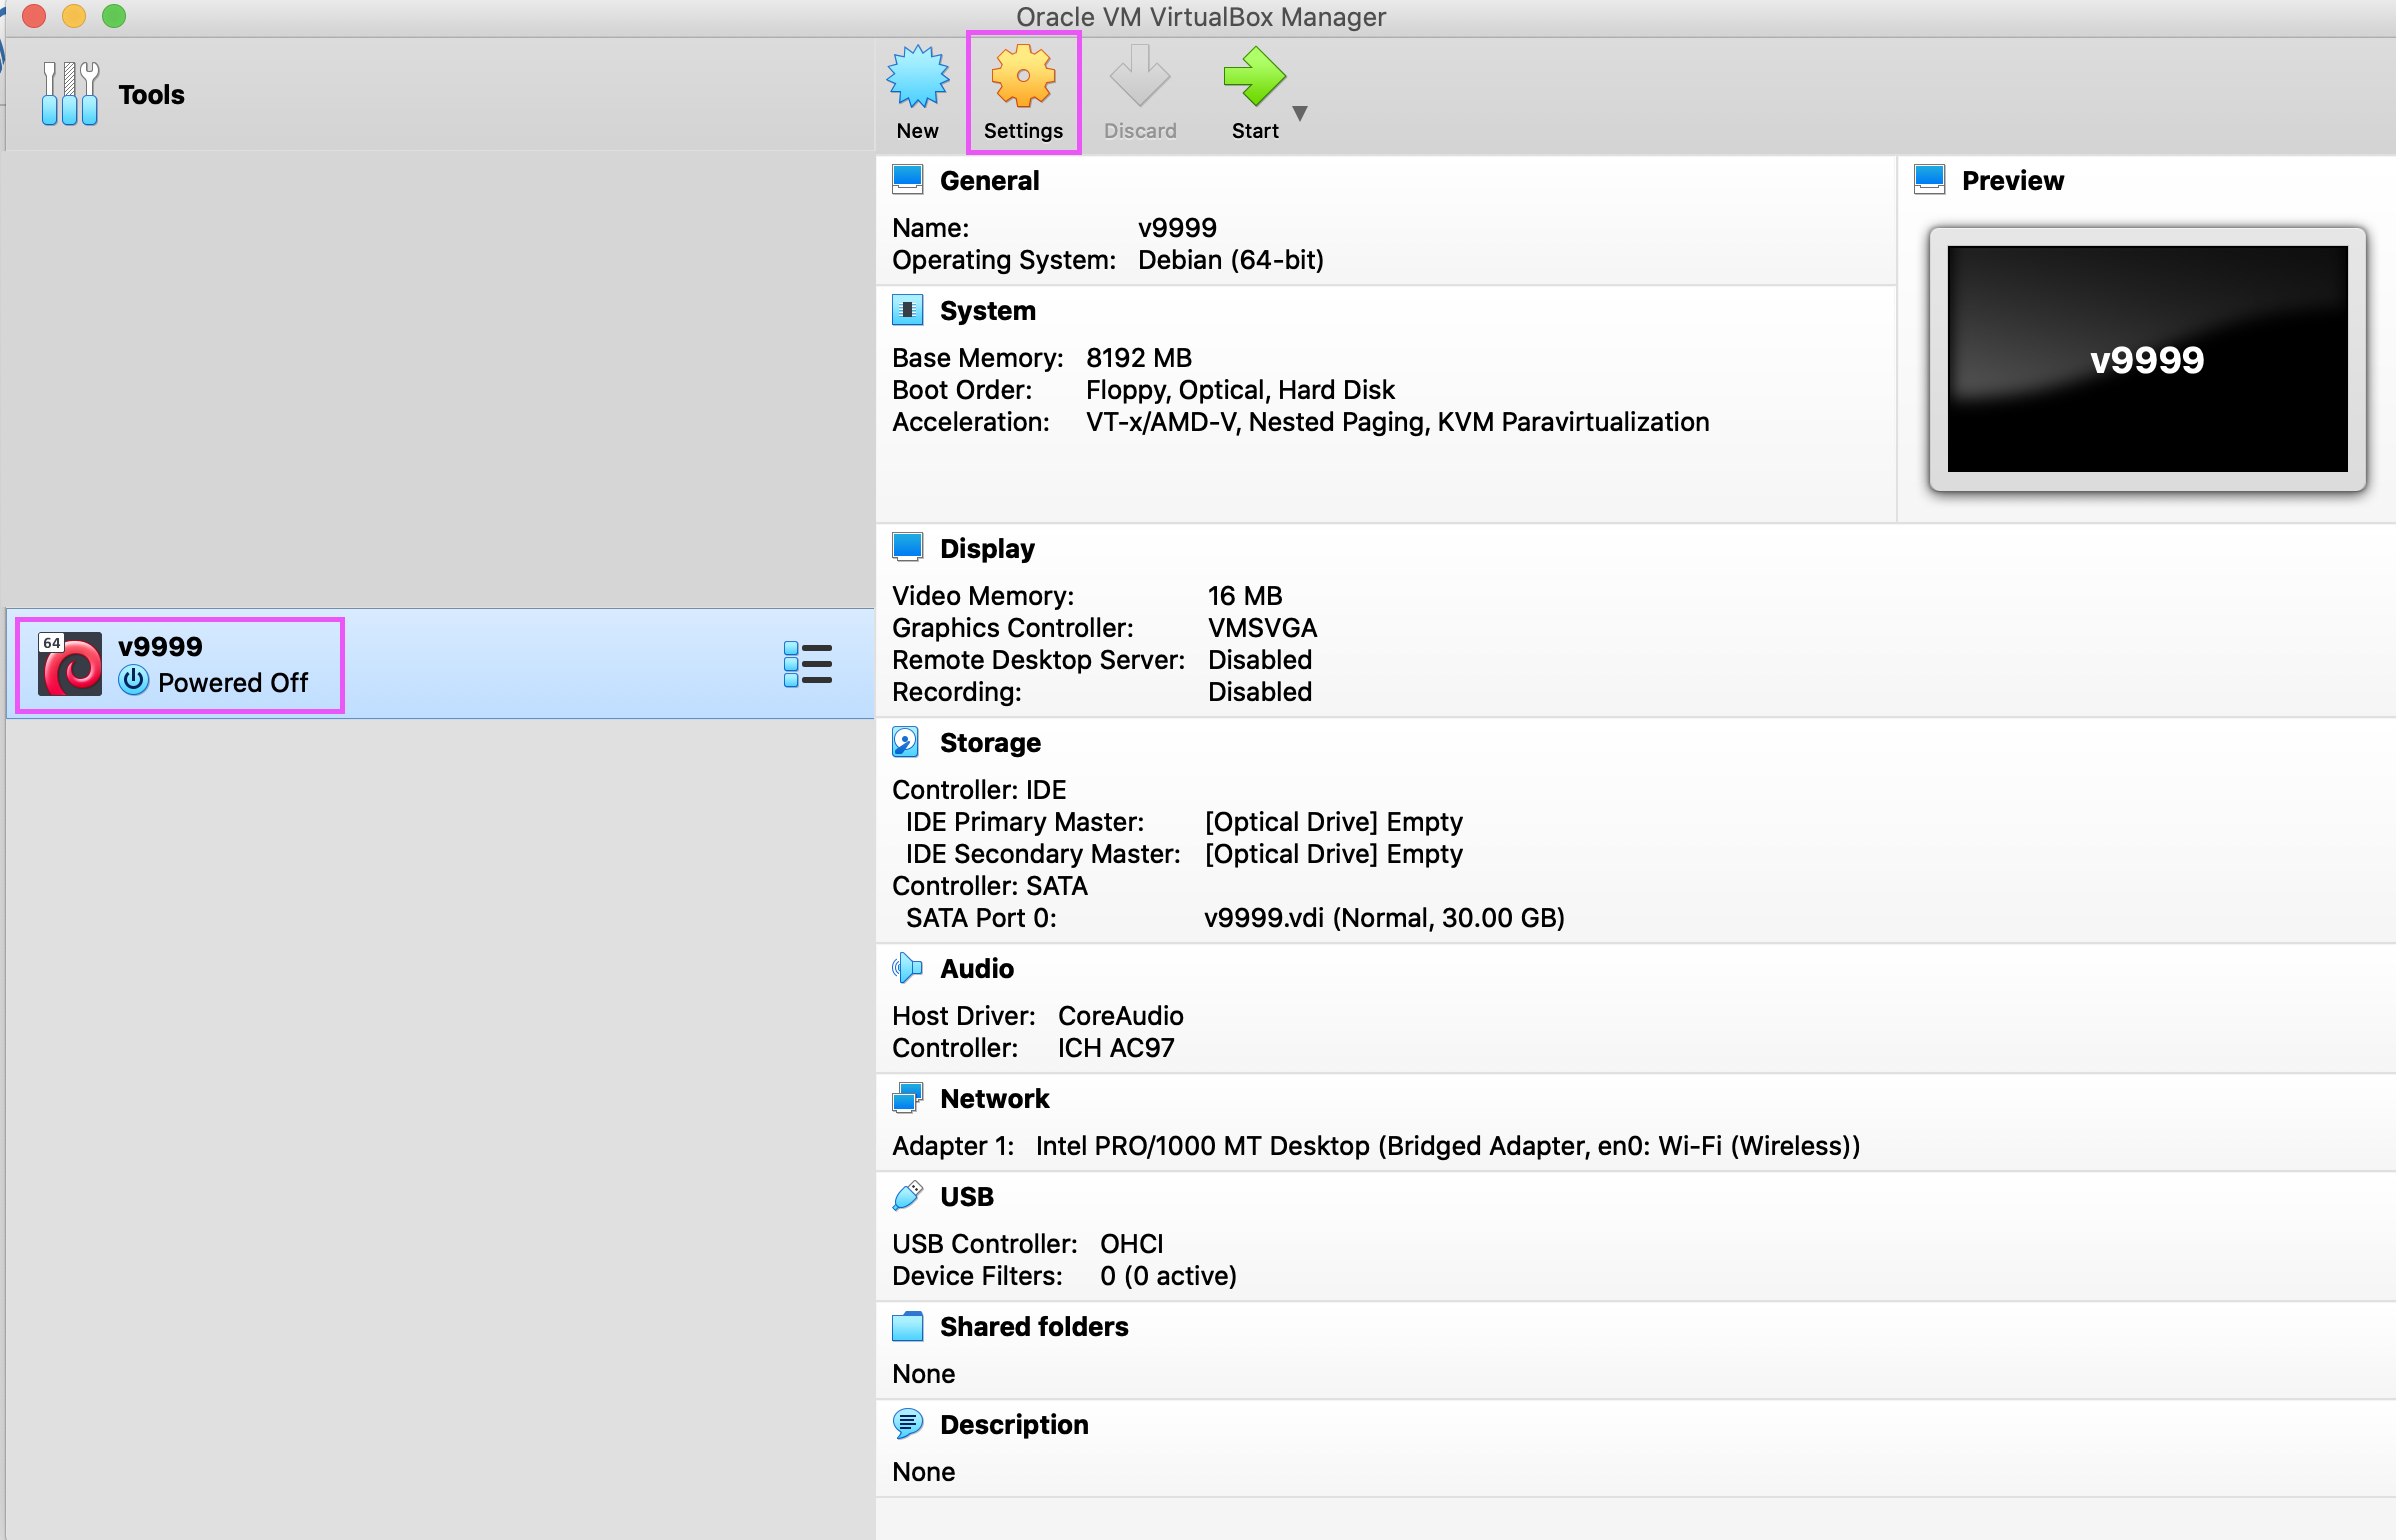This screenshot has width=2396, height=1540.
Task: Click the Description section header
Action: tap(1013, 1425)
